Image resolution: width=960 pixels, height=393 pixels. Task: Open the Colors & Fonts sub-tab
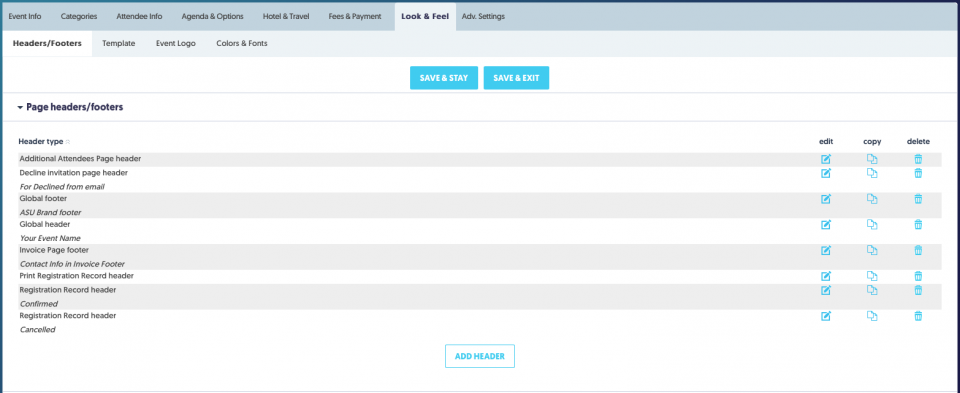click(x=242, y=43)
